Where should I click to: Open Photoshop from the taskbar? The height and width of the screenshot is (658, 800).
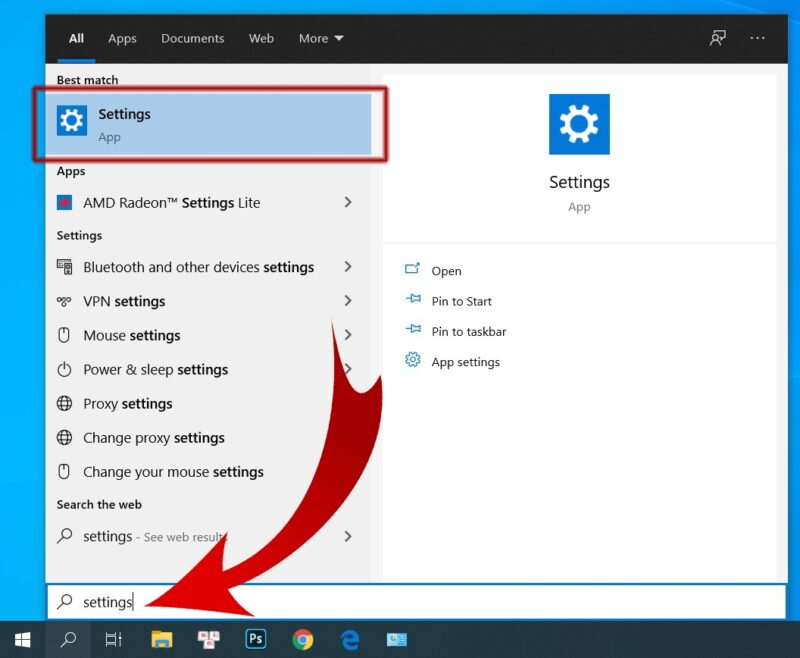(x=256, y=639)
